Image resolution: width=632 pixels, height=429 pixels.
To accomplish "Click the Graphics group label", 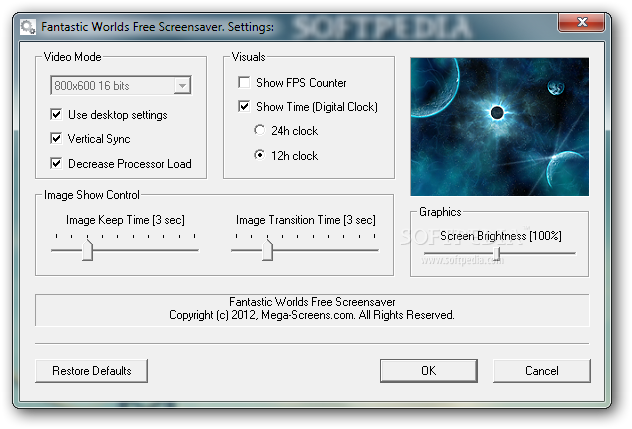I will coord(440,212).
